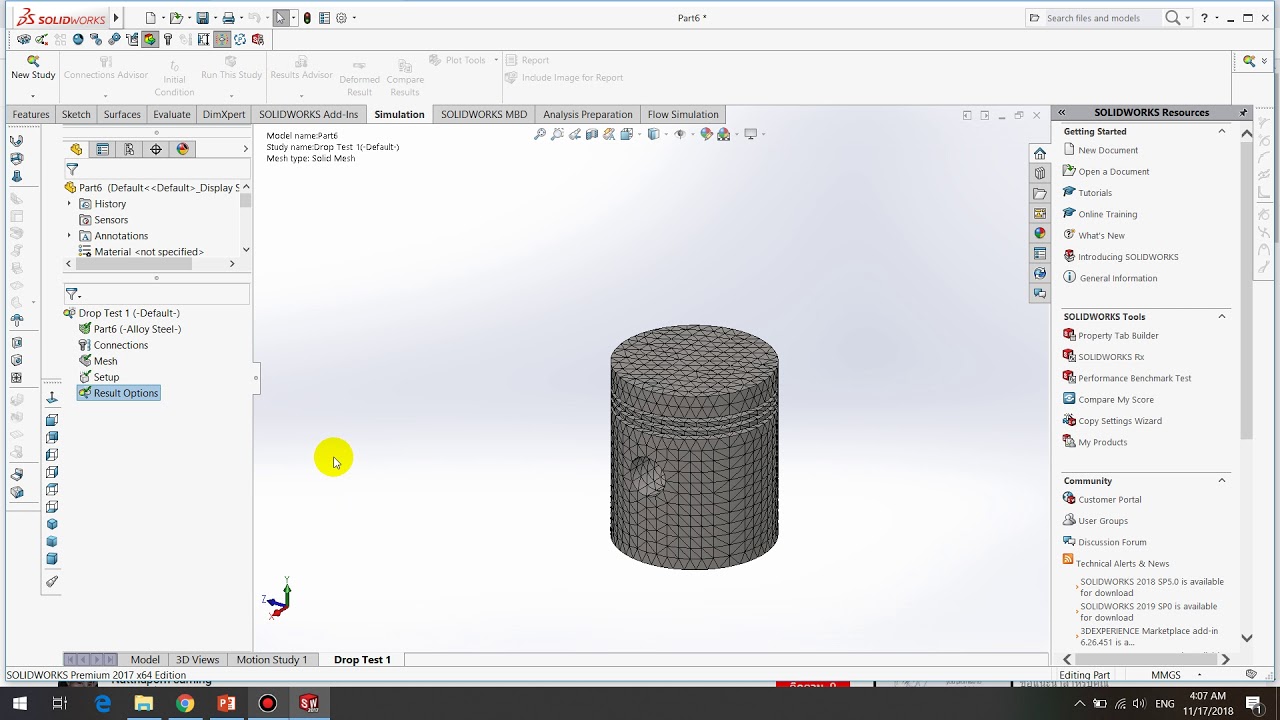Open the DimXpertManager crosshair tab icon

[156, 149]
